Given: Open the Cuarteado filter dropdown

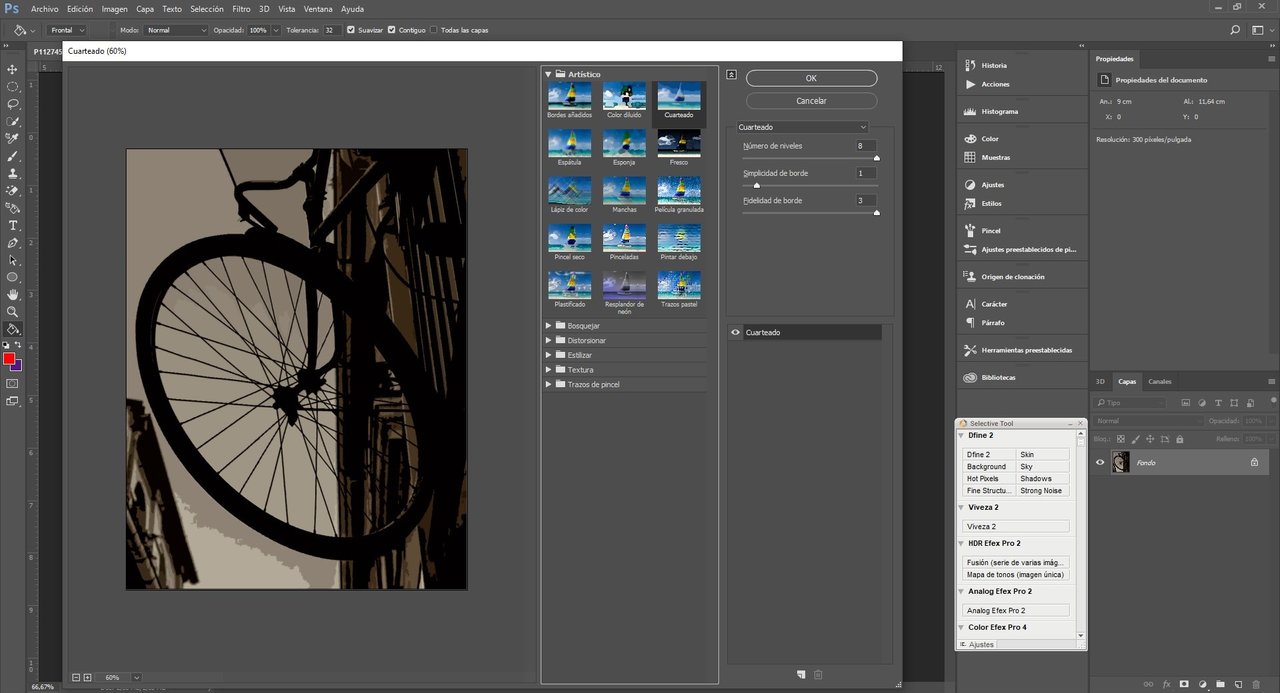Looking at the screenshot, I should pos(802,127).
